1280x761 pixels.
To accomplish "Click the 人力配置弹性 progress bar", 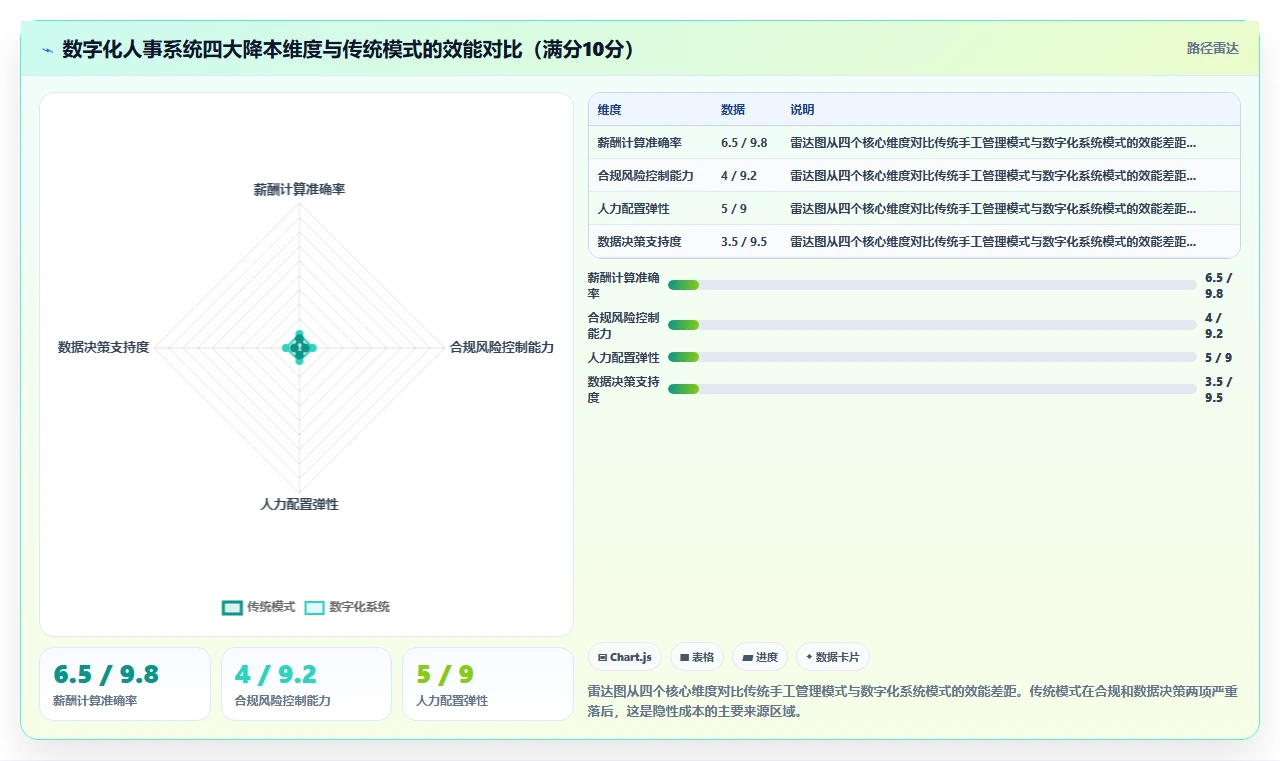I will [932, 357].
